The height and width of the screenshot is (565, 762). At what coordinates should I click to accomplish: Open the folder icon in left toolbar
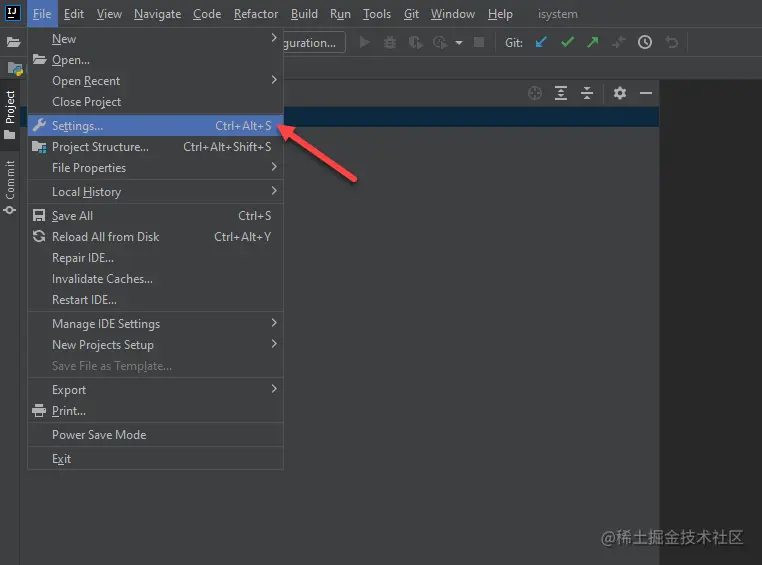tap(14, 42)
